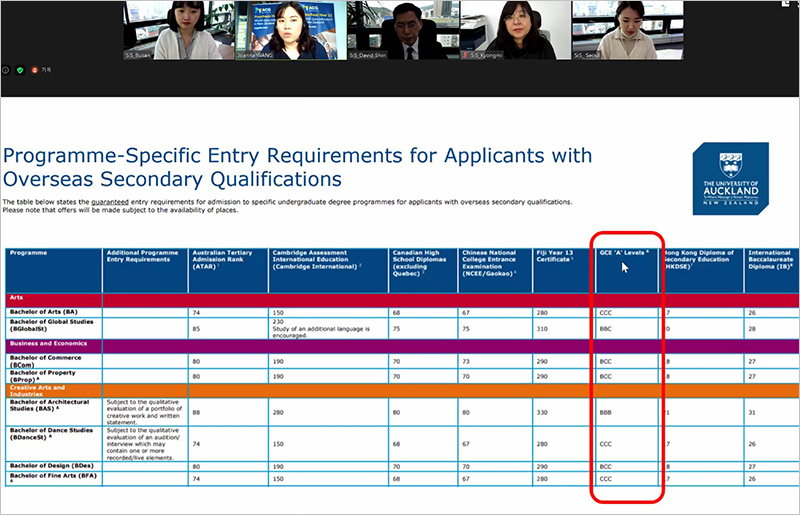Click the red 'Arts' section row
This screenshot has width=800, height=515.
point(402,300)
